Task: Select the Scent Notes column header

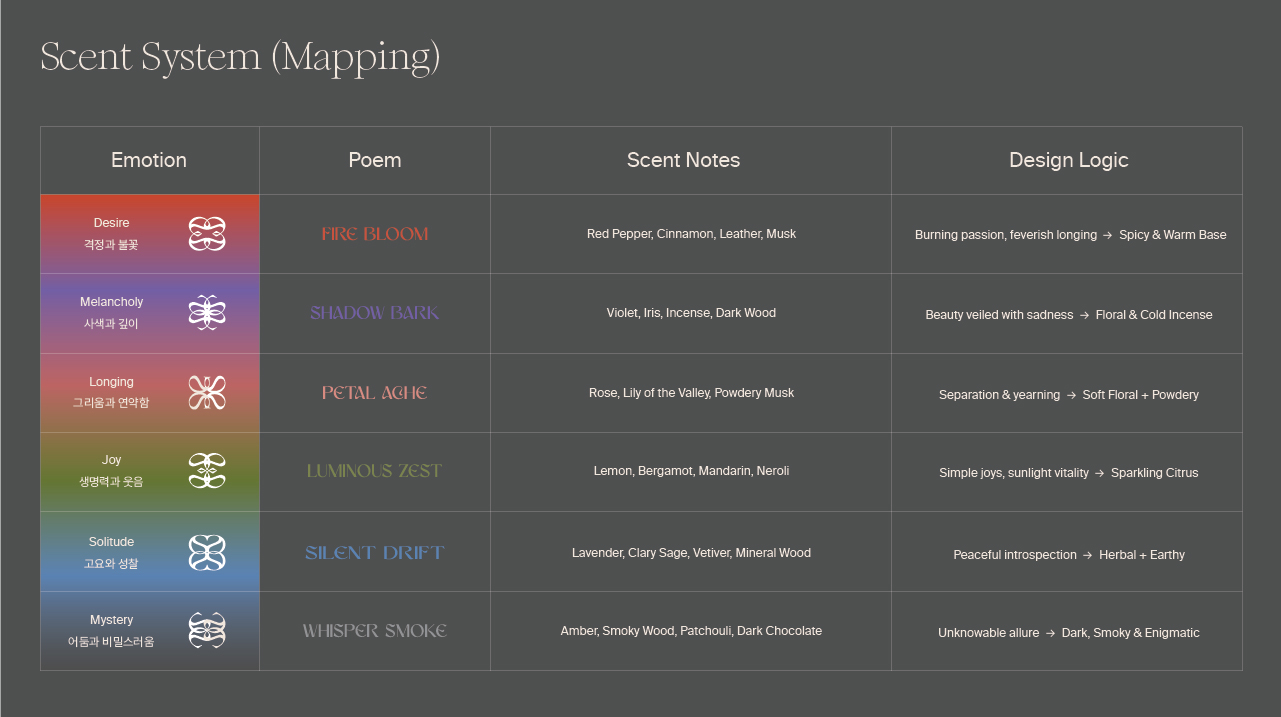Action: pyautogui.click(x=683, y=160)
